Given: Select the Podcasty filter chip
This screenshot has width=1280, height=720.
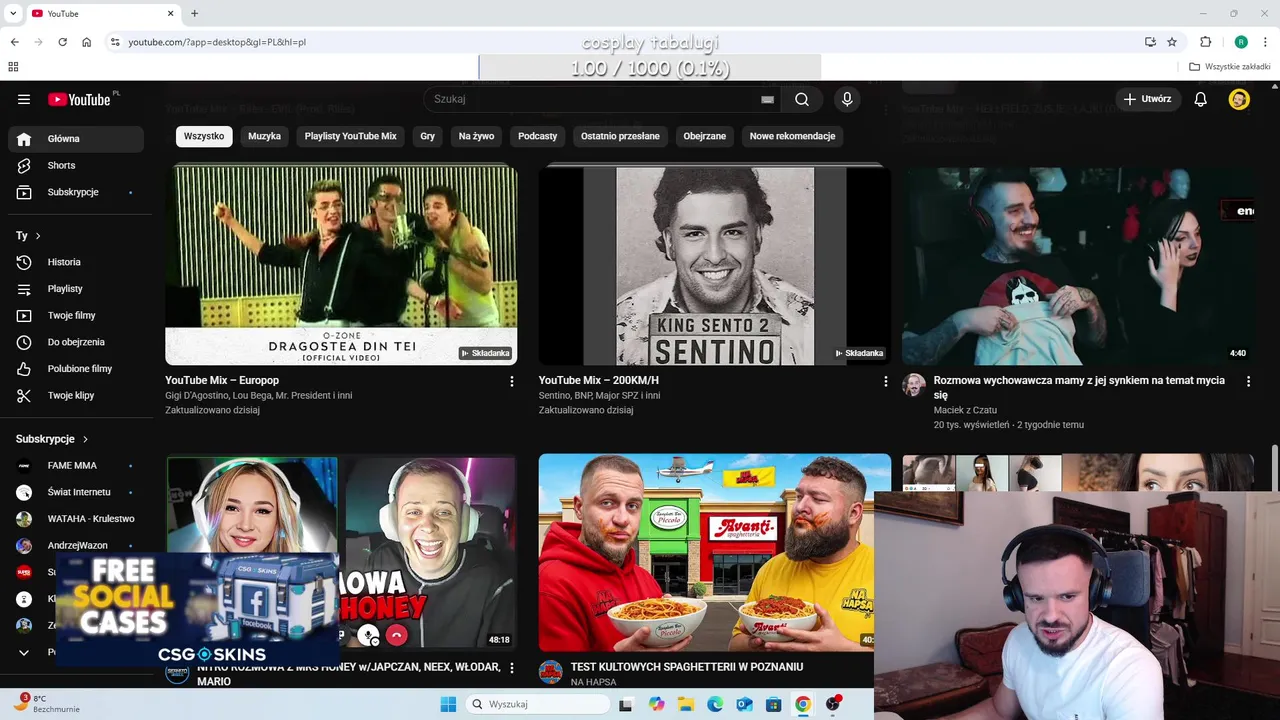Looking at the screenshot, I should tap(538, 136).
